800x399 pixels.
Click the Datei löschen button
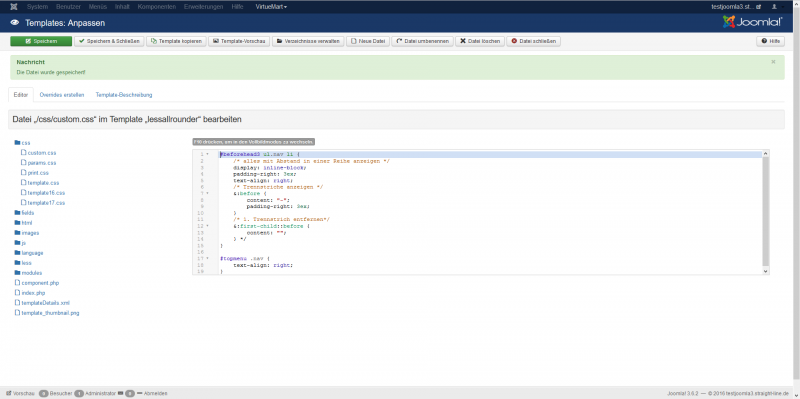(480, 41)
